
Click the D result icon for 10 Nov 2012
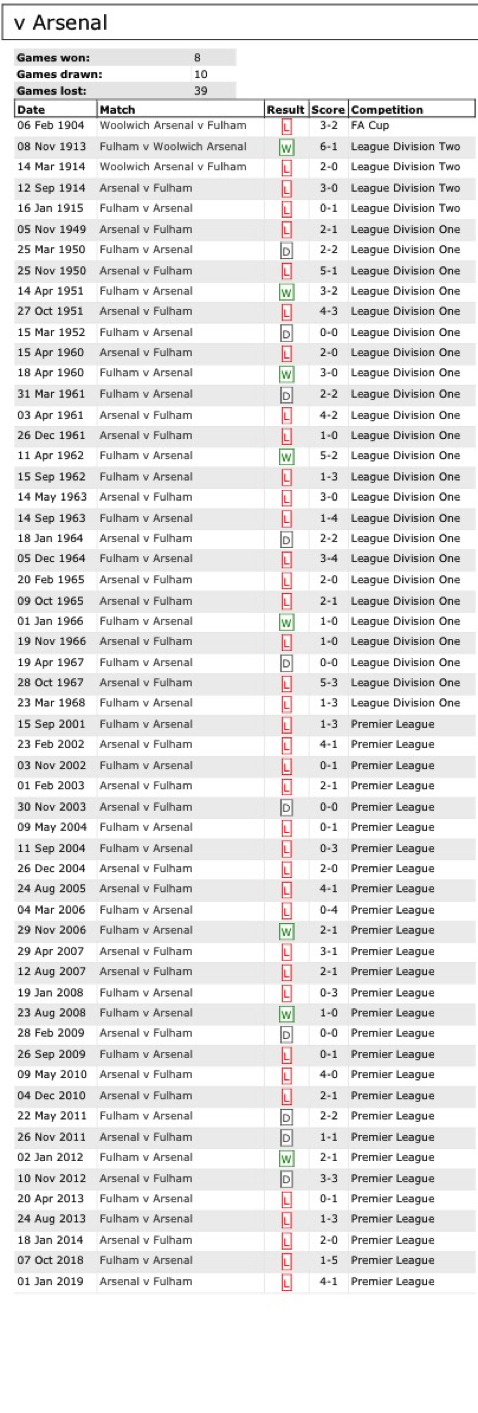286,1178
